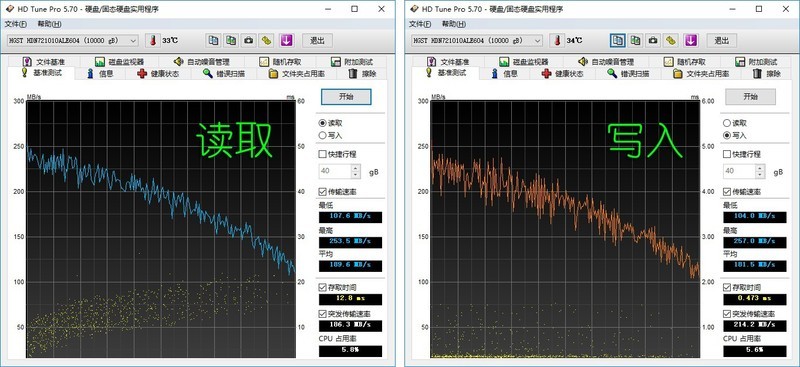800x367 pixels.
Task: Click 开始 button in read-test window
Action: 346,96
